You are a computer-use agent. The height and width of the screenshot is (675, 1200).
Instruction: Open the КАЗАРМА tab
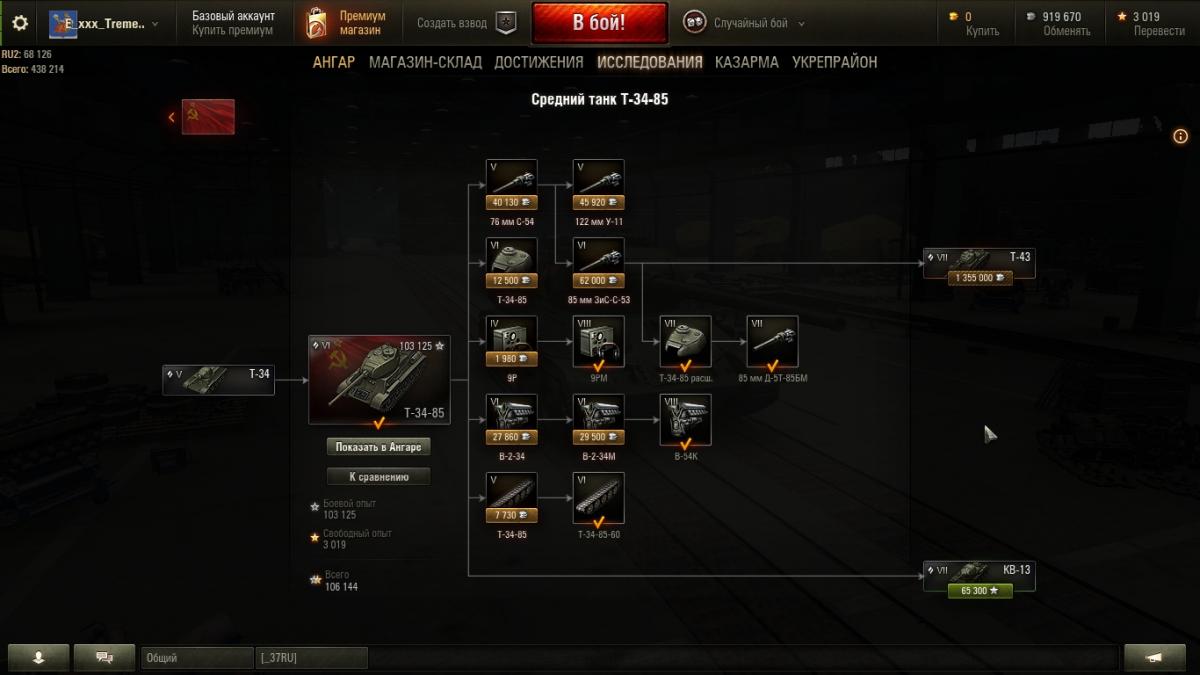pos(747,62)
